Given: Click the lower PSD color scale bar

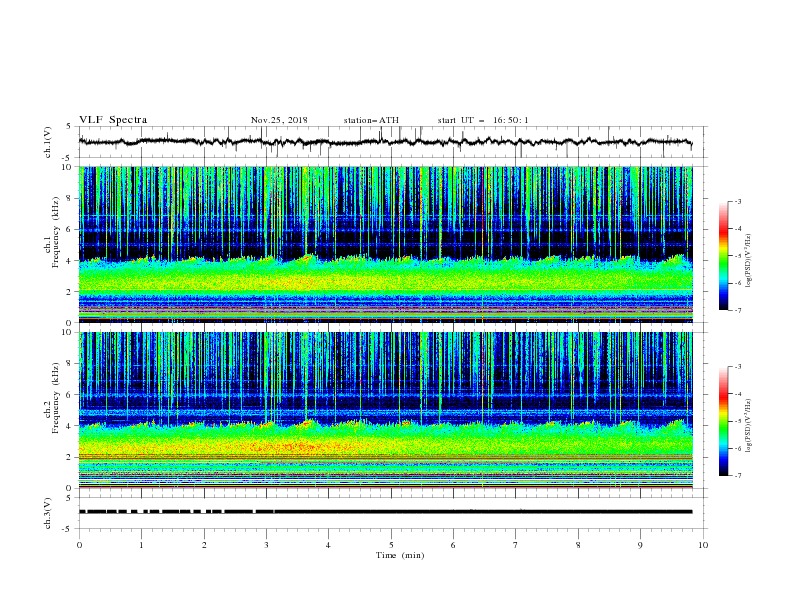Looking at the screenshot, I should [x=723, y=421].
